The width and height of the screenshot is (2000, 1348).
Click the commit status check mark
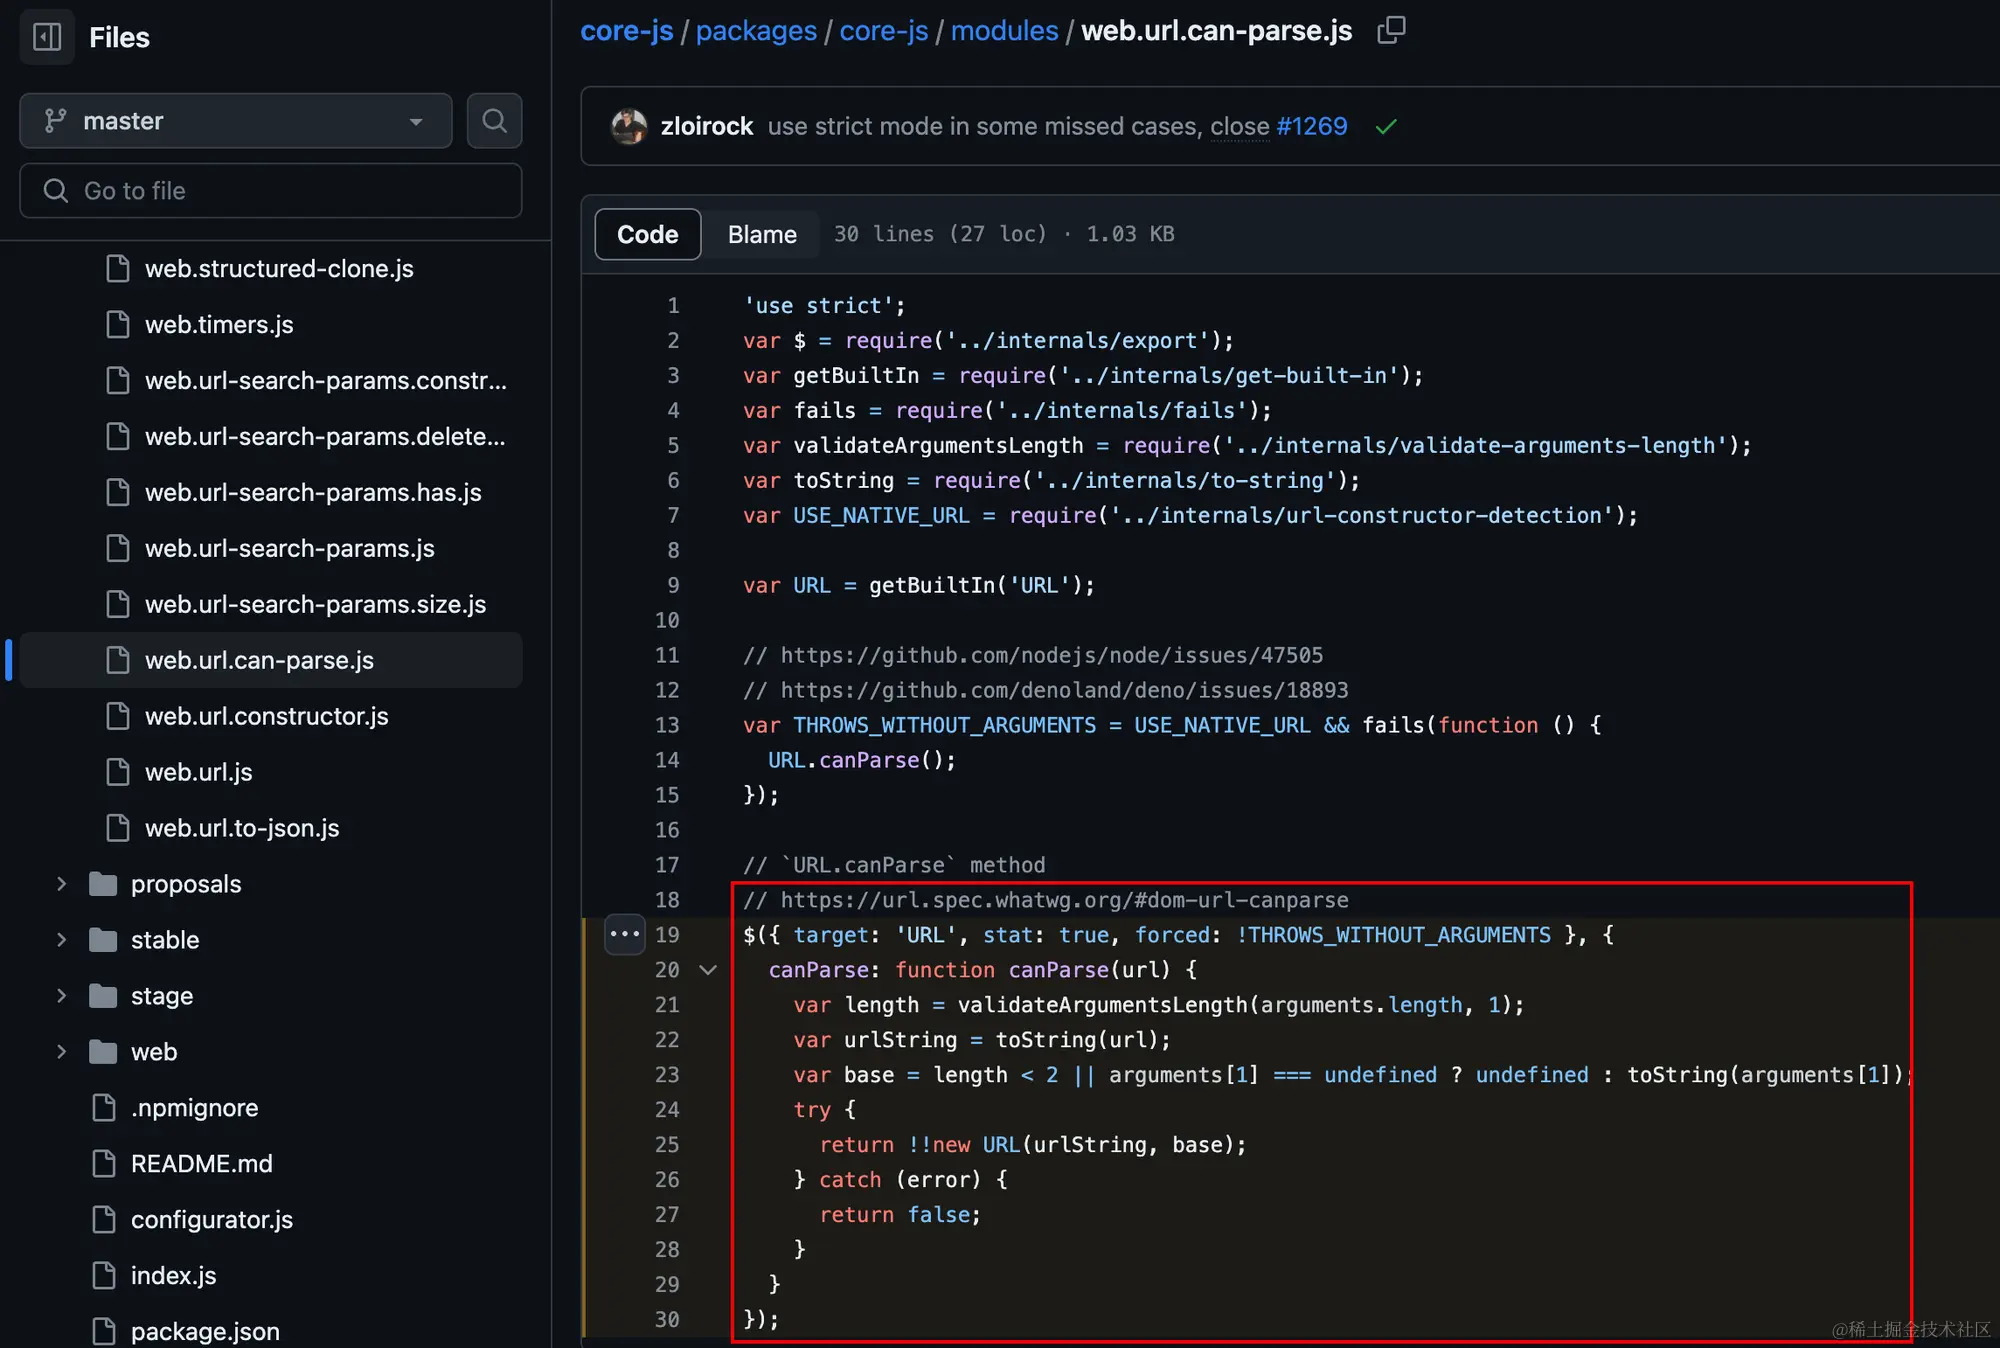(1386, 127)
